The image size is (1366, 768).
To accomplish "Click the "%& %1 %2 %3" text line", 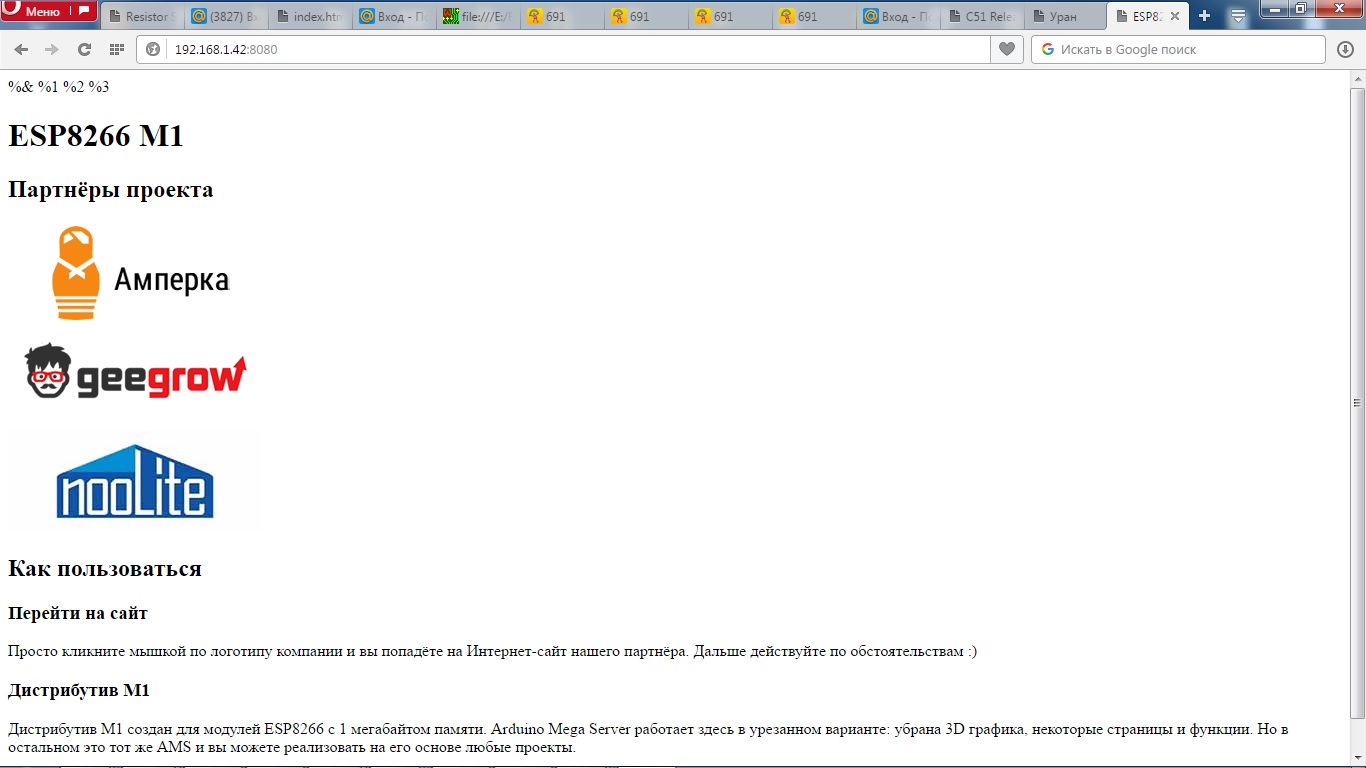I will pos(58,87).
